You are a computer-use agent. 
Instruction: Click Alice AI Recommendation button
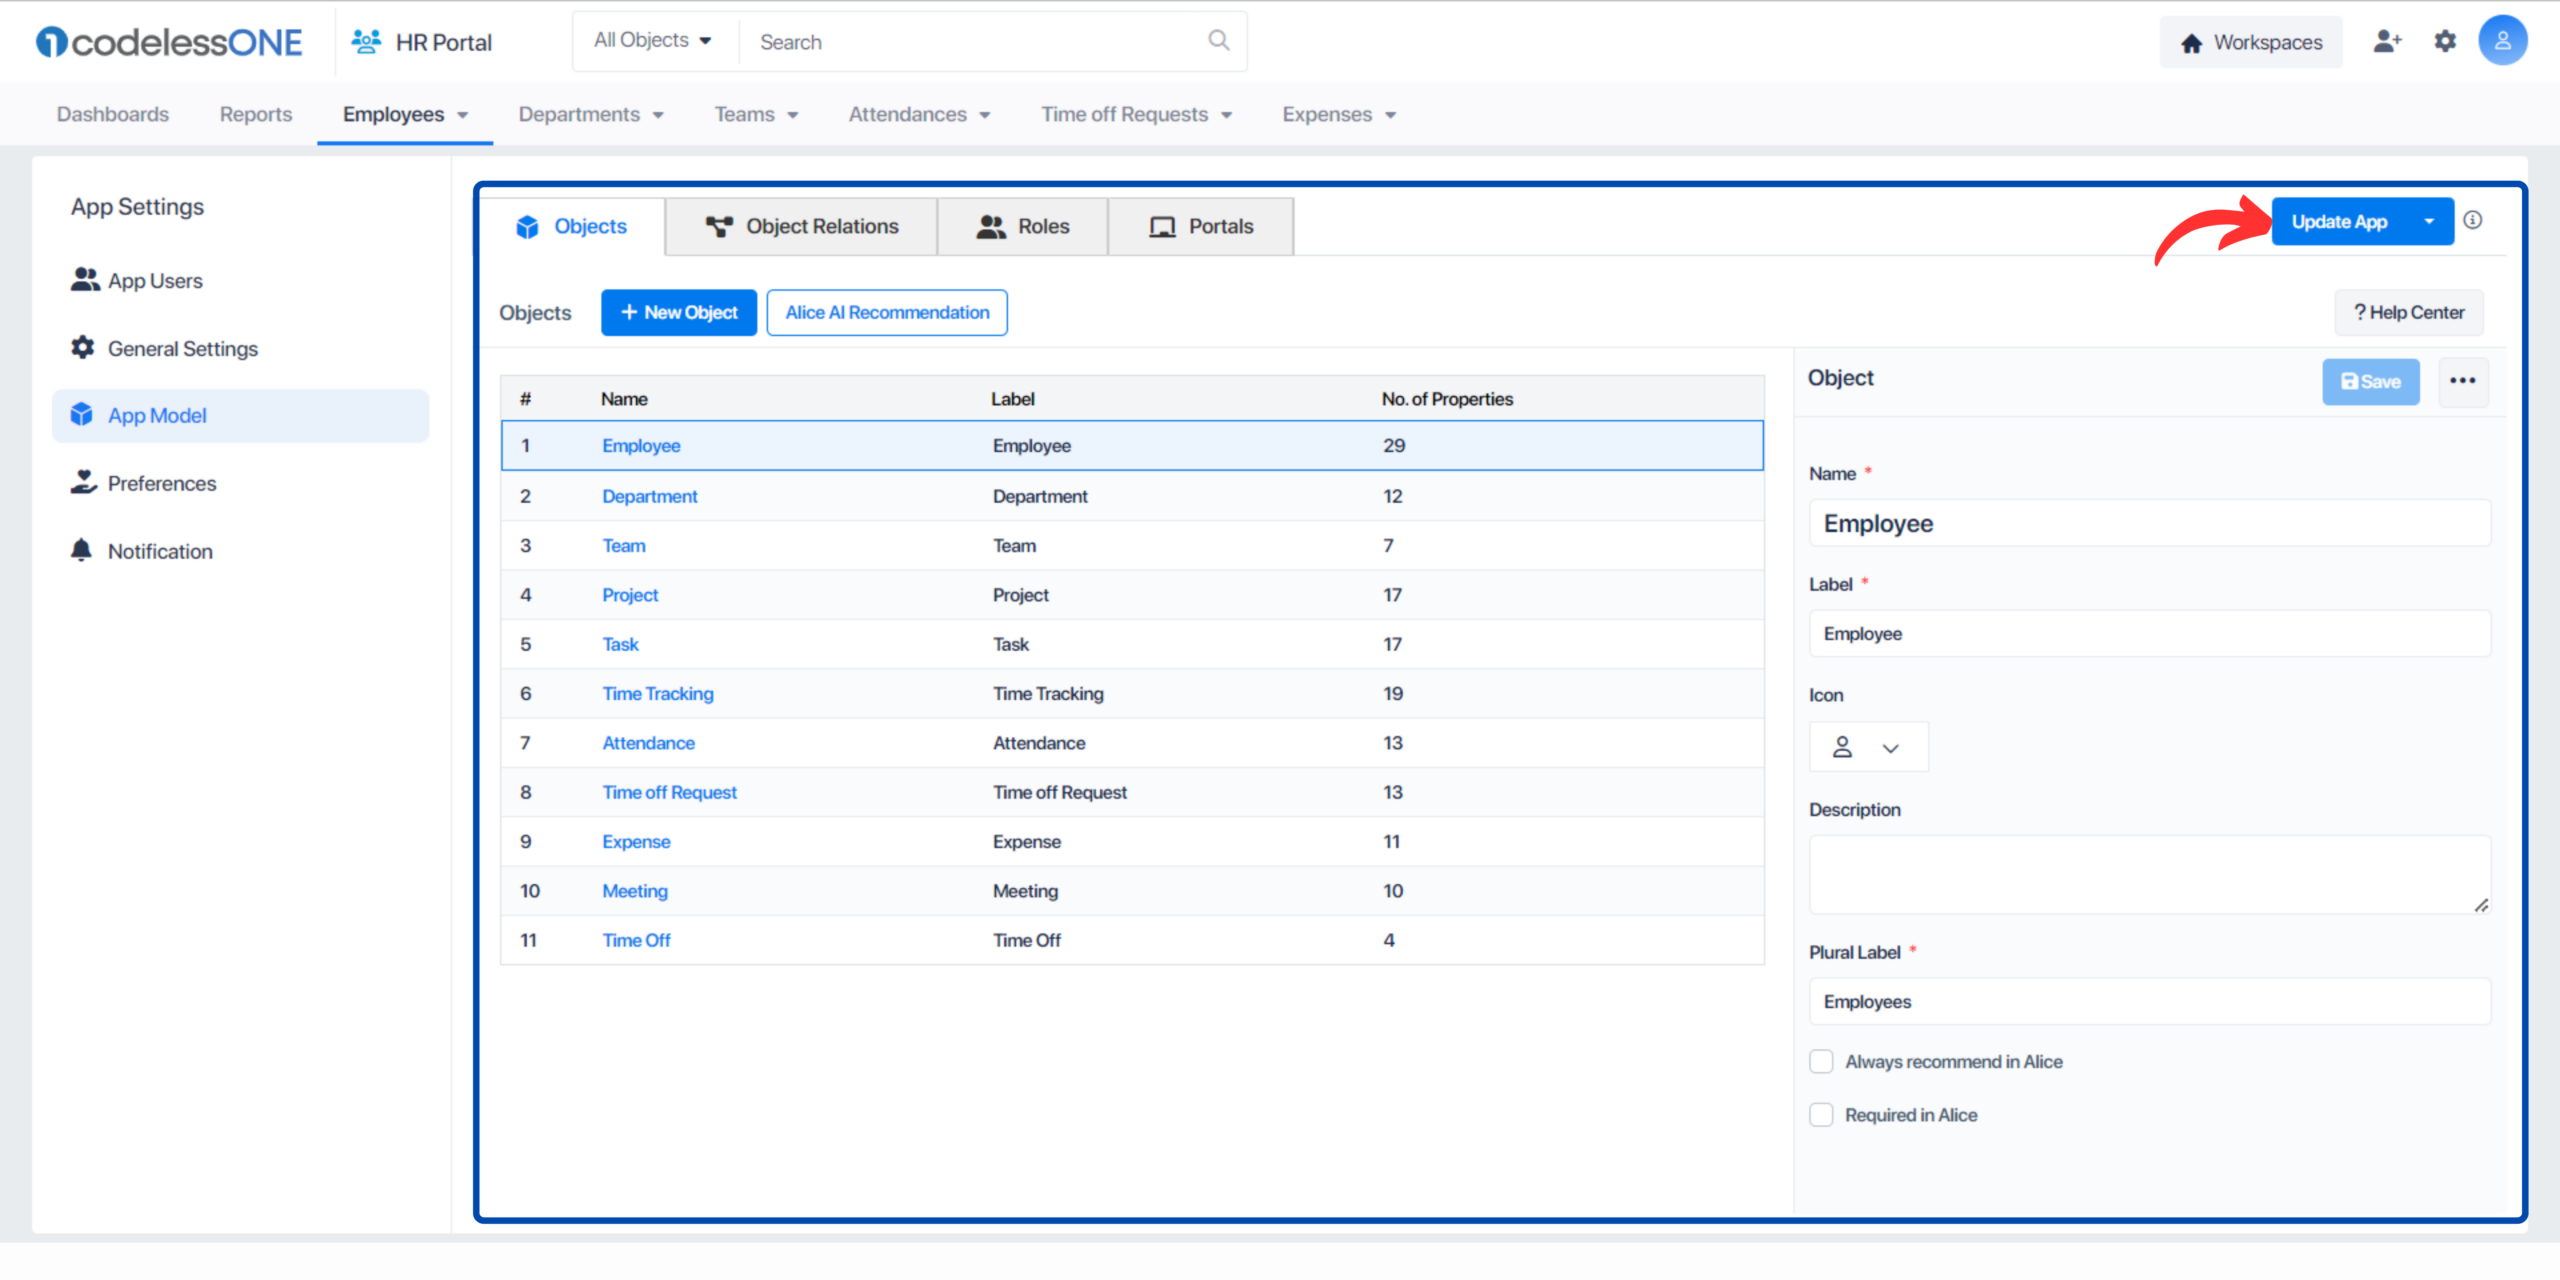click(887, 312)
